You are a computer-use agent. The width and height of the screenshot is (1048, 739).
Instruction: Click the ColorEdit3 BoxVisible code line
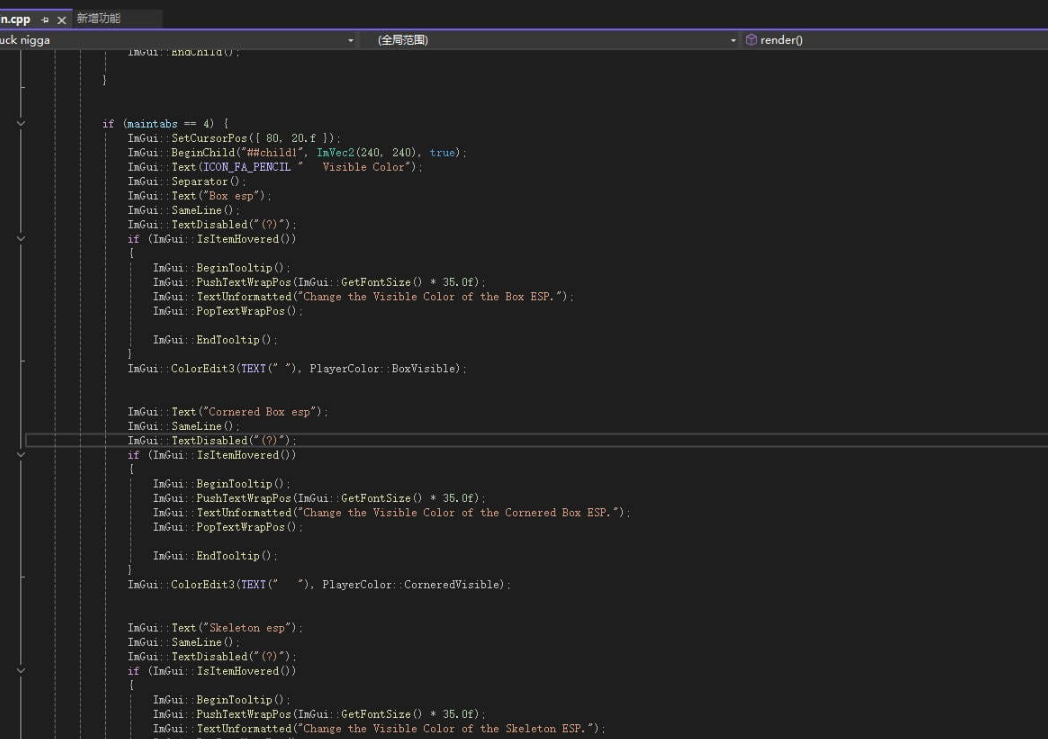coord(297,368)
